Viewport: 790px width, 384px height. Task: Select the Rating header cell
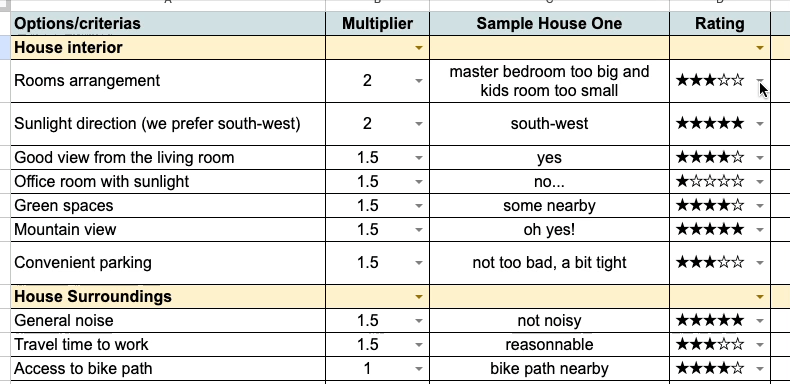(719, 23)
